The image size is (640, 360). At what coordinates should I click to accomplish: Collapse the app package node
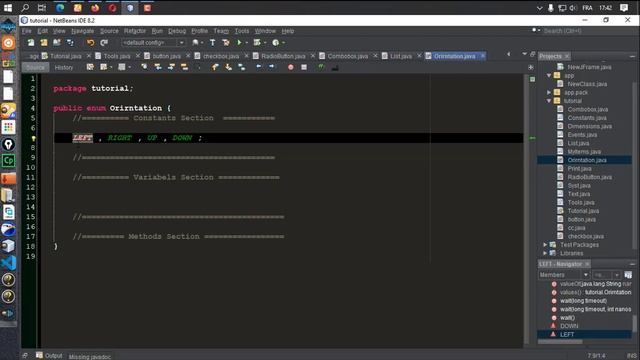coord(549,76)
